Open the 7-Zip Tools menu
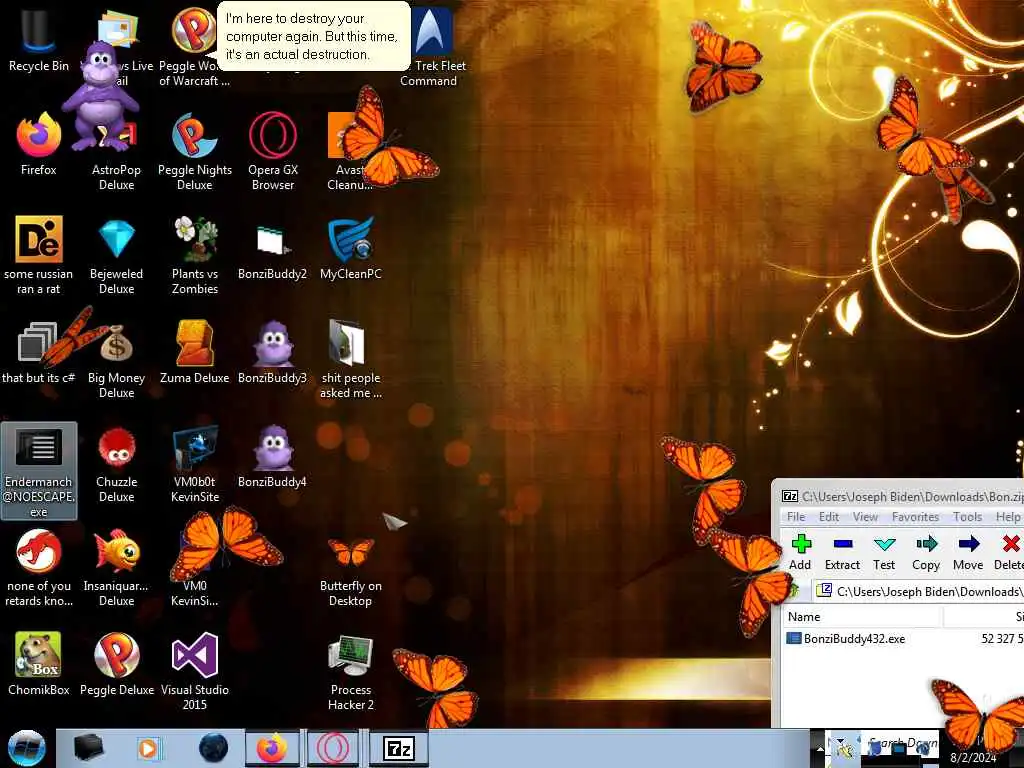The width and height of the screenshot is (1024, 768). [x=967, y=517]
